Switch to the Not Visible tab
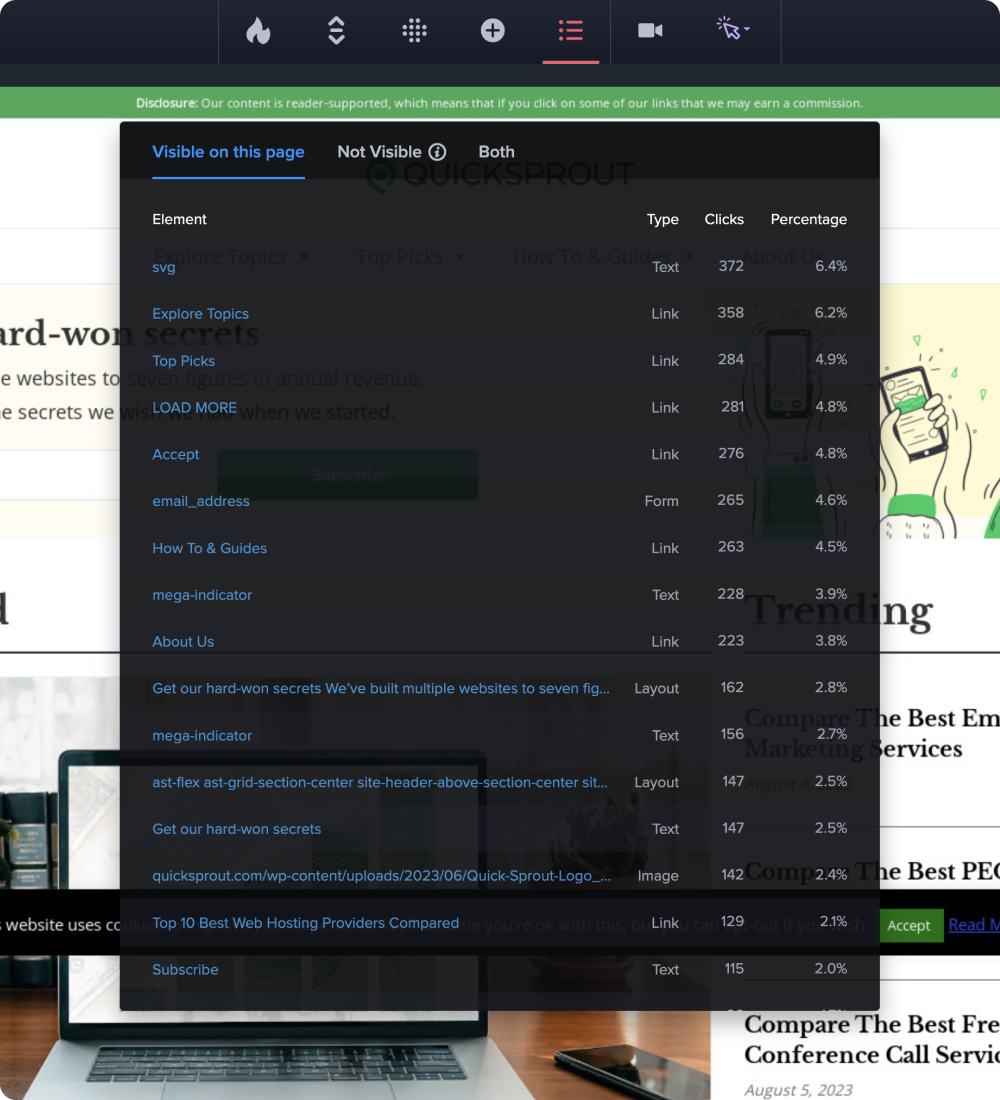Viewport: 1000px width, 1100px height. [x=379, y=152]
